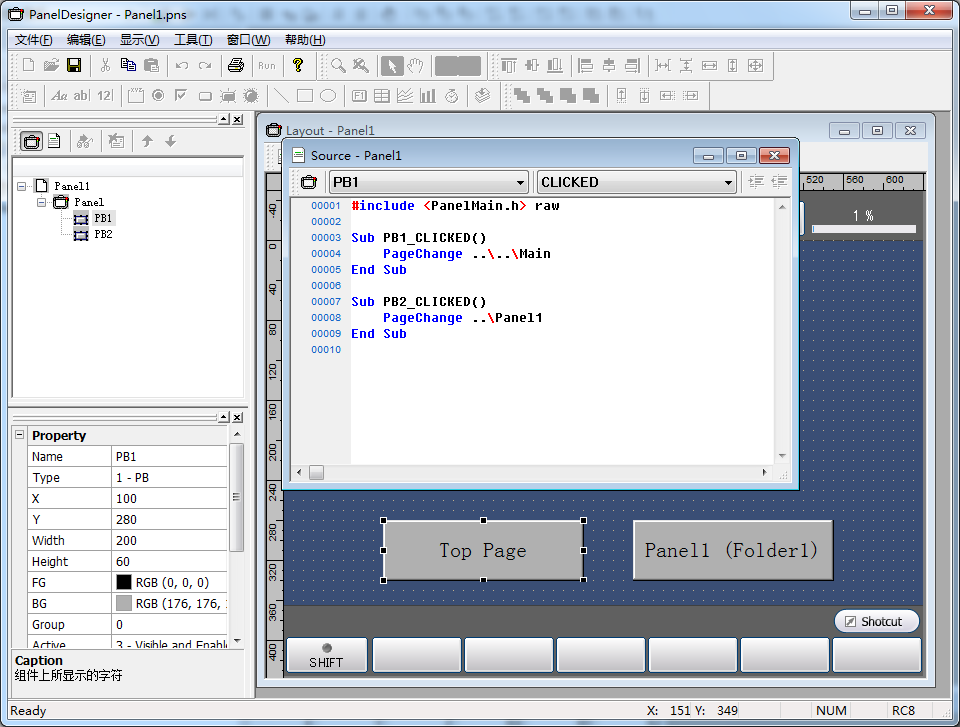
Task: Click the Panel1 (Folder1) button on canvas
Action: (732, 550)
